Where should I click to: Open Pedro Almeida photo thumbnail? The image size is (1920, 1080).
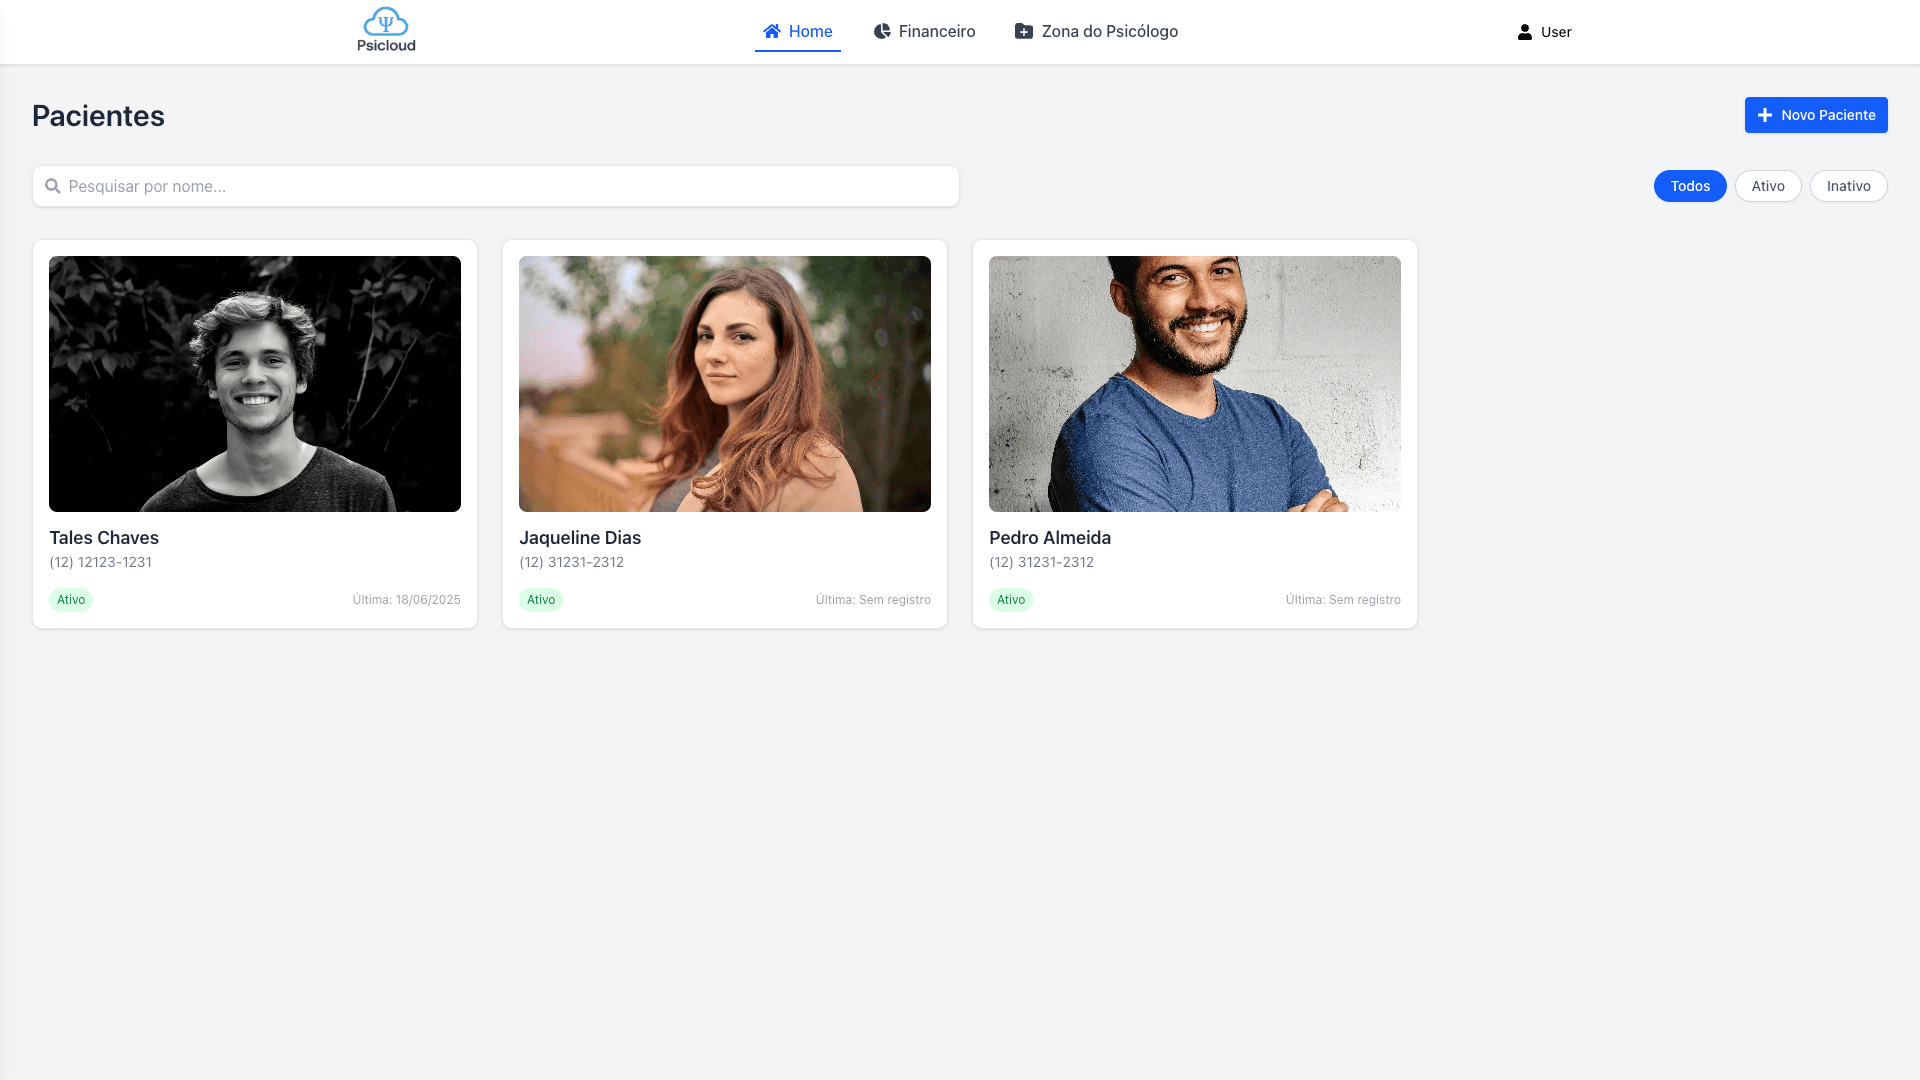click(1194, 384)
